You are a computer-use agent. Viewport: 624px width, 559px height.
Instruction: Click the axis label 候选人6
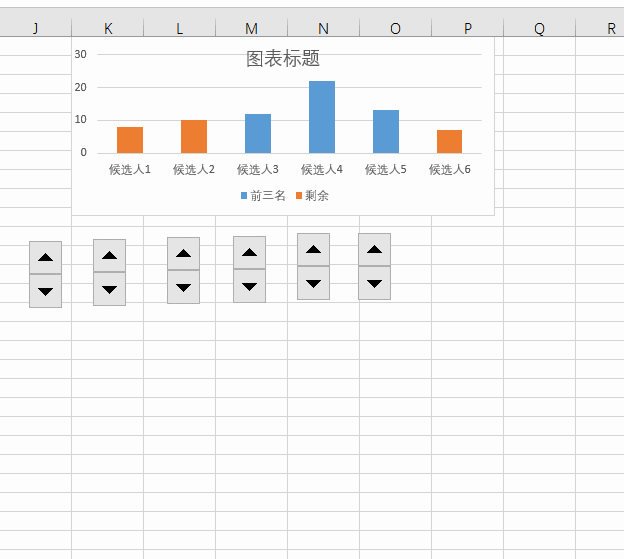pos(450,169)
